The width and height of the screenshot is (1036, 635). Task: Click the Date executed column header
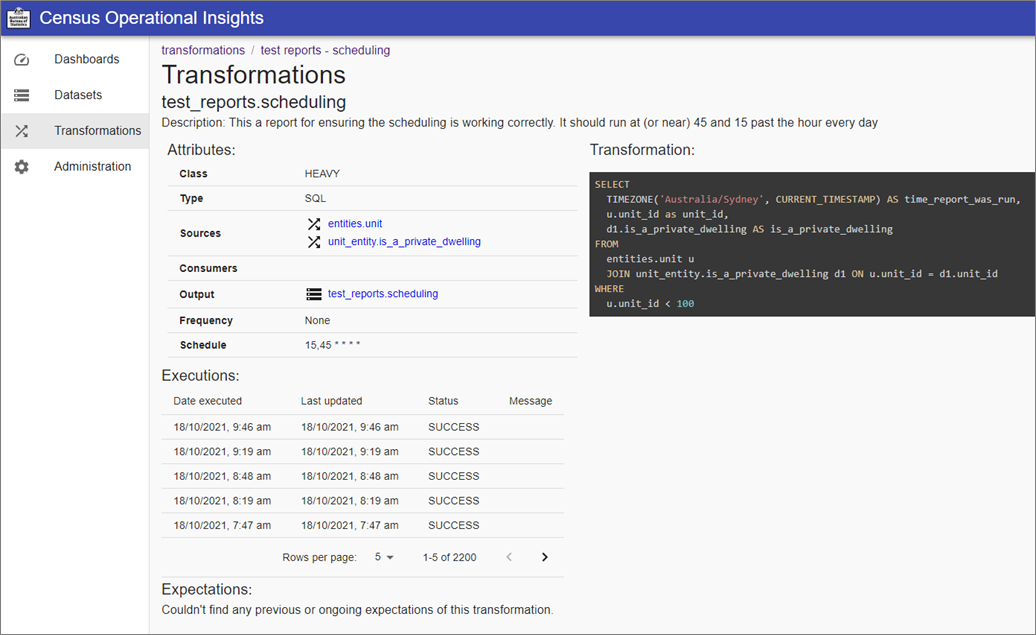(x=207, y=401)
